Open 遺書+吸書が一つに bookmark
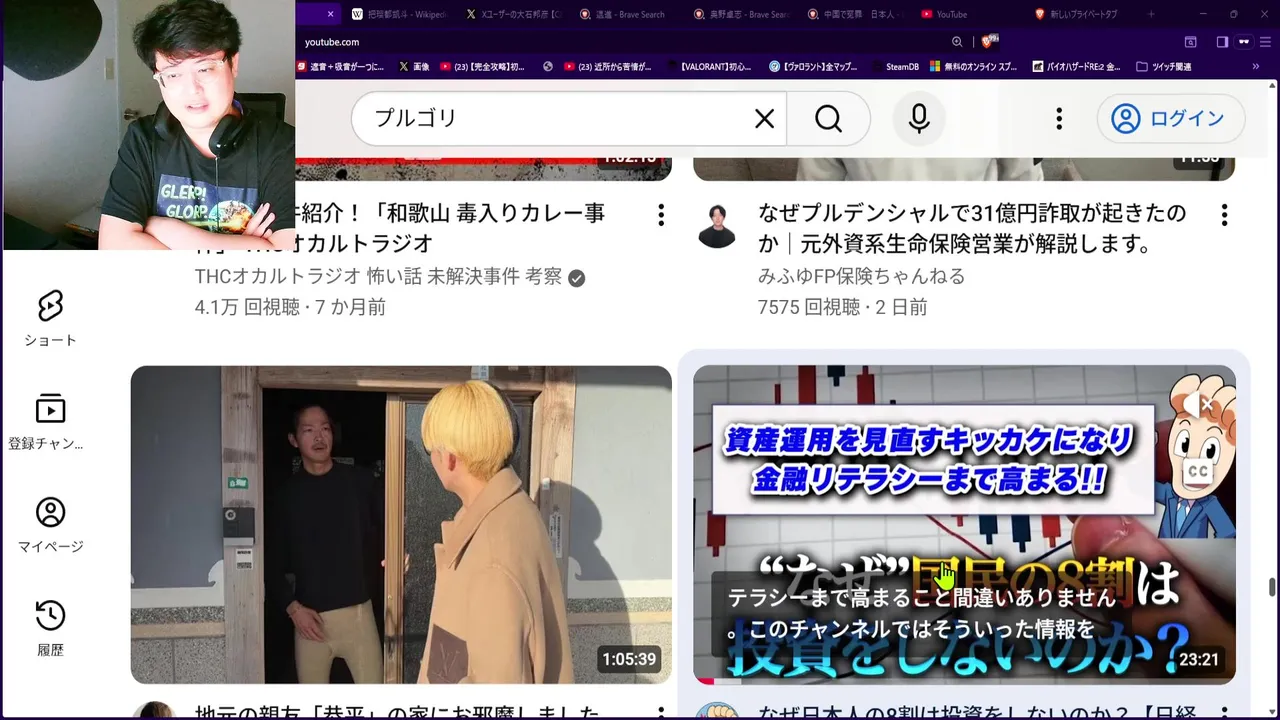Viewport: 1280px width, 720px height. pos(340,67)
